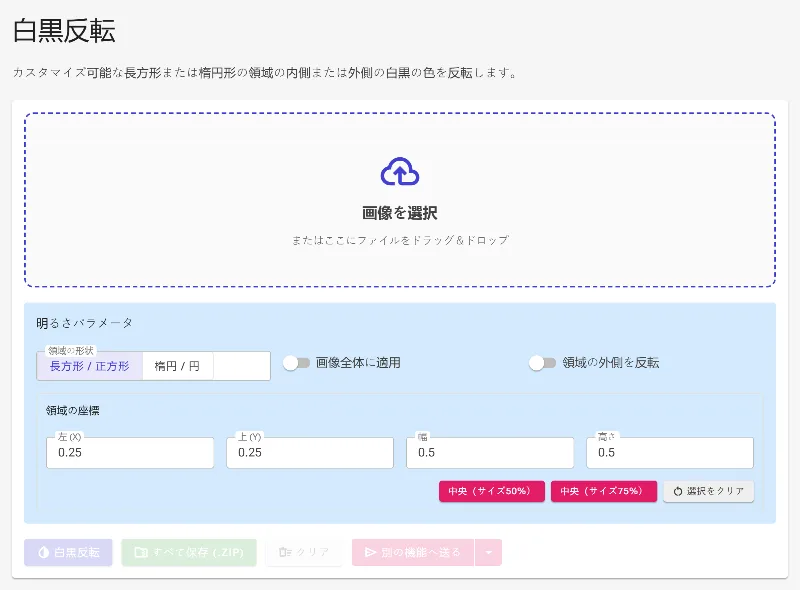Click 中央（サイズ50%）button

(x=492, y=491)
